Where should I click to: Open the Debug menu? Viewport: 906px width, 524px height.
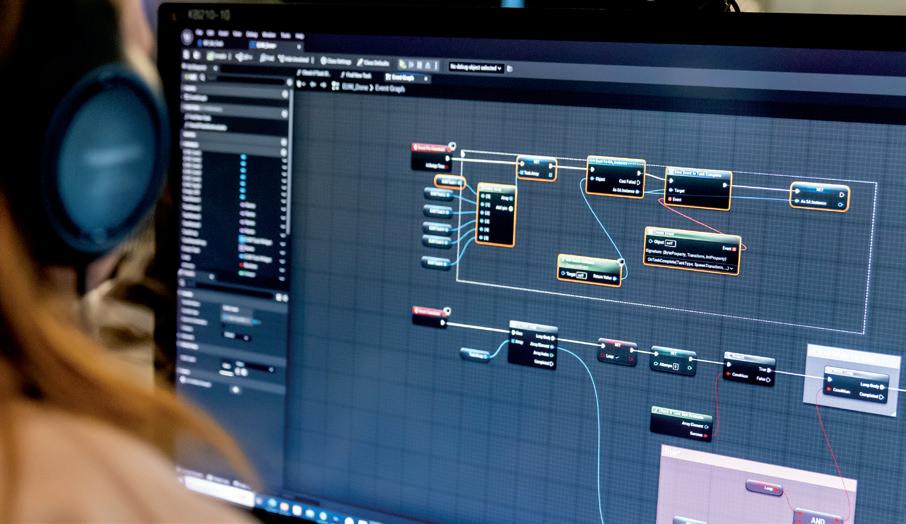(x=251, y=34)
